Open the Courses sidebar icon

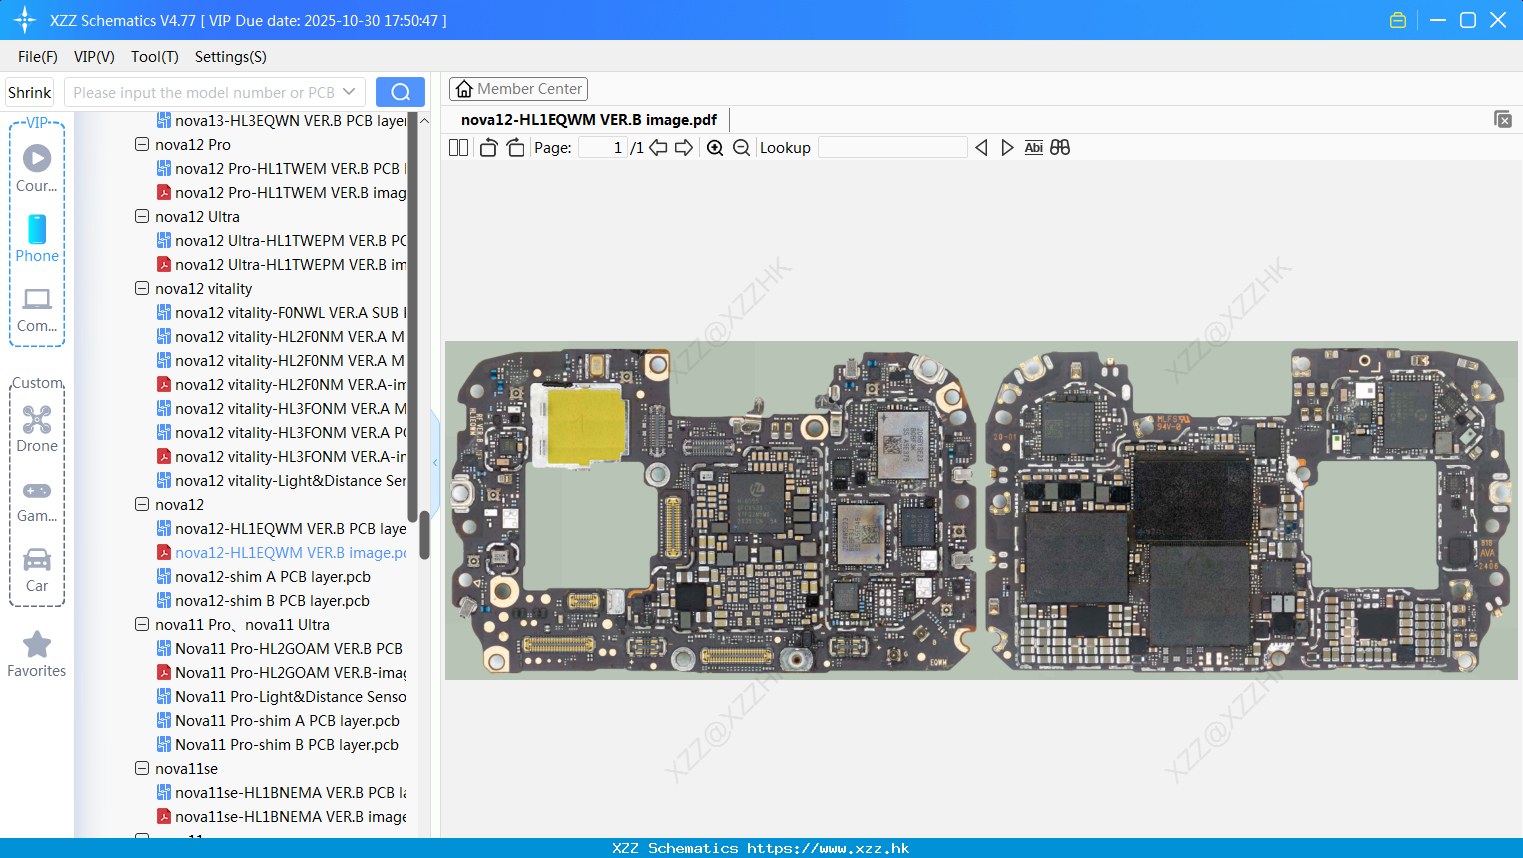point(37,169)
